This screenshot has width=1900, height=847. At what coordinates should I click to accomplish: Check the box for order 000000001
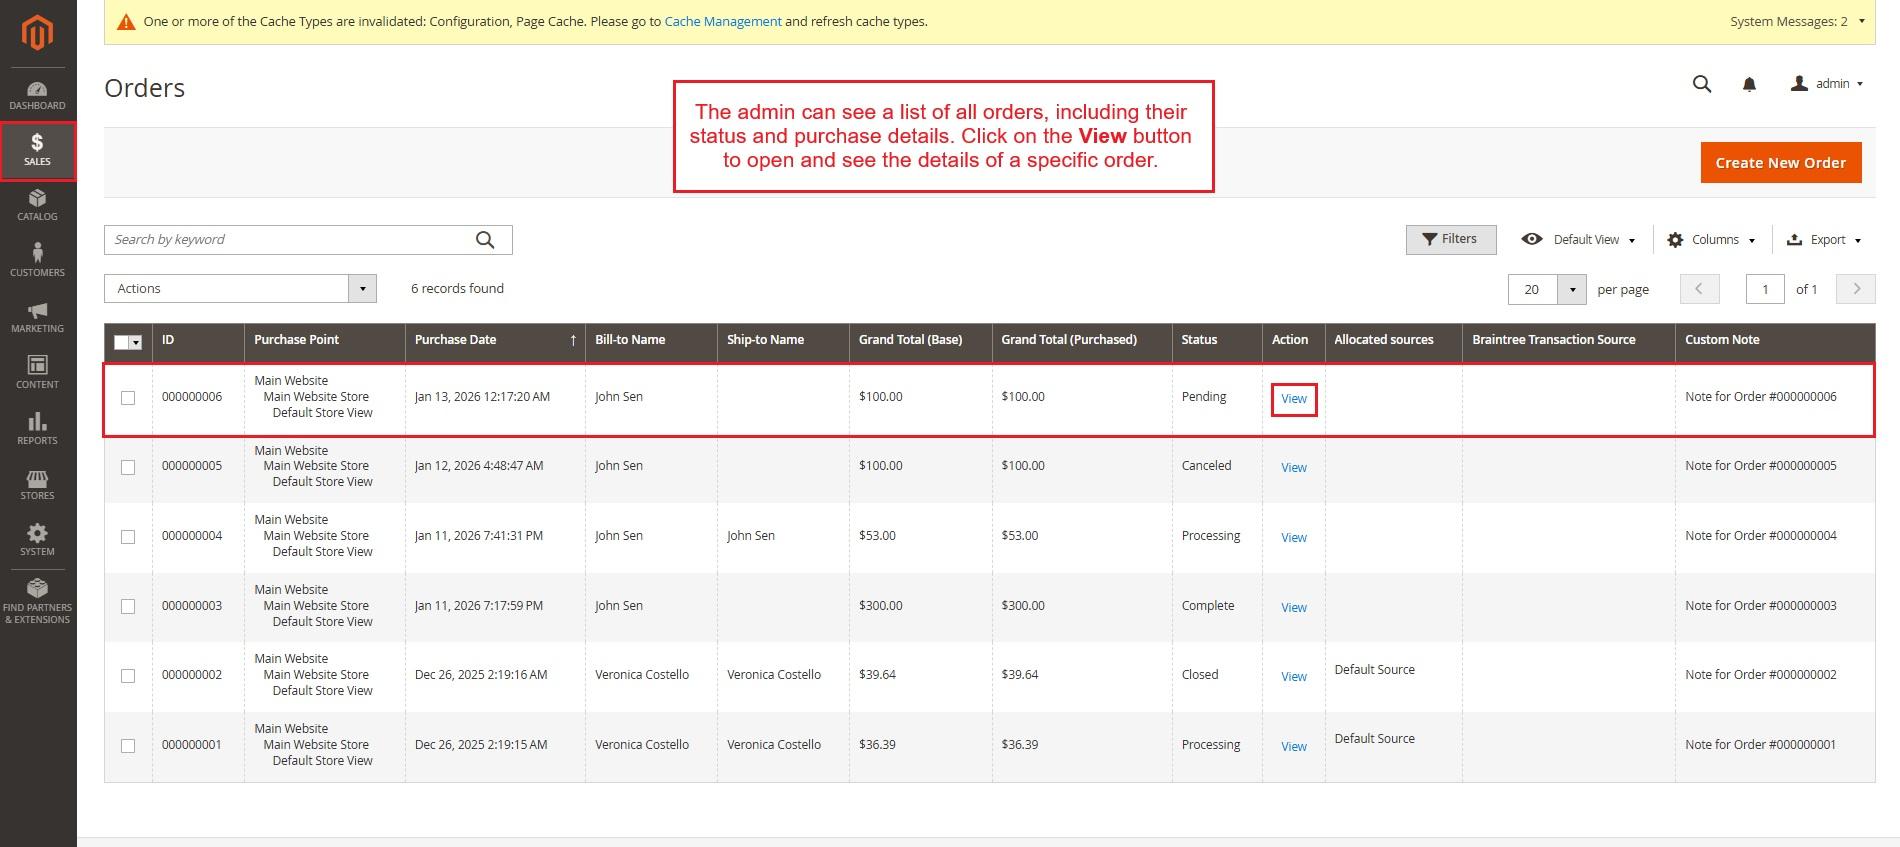tap(128, 746)
